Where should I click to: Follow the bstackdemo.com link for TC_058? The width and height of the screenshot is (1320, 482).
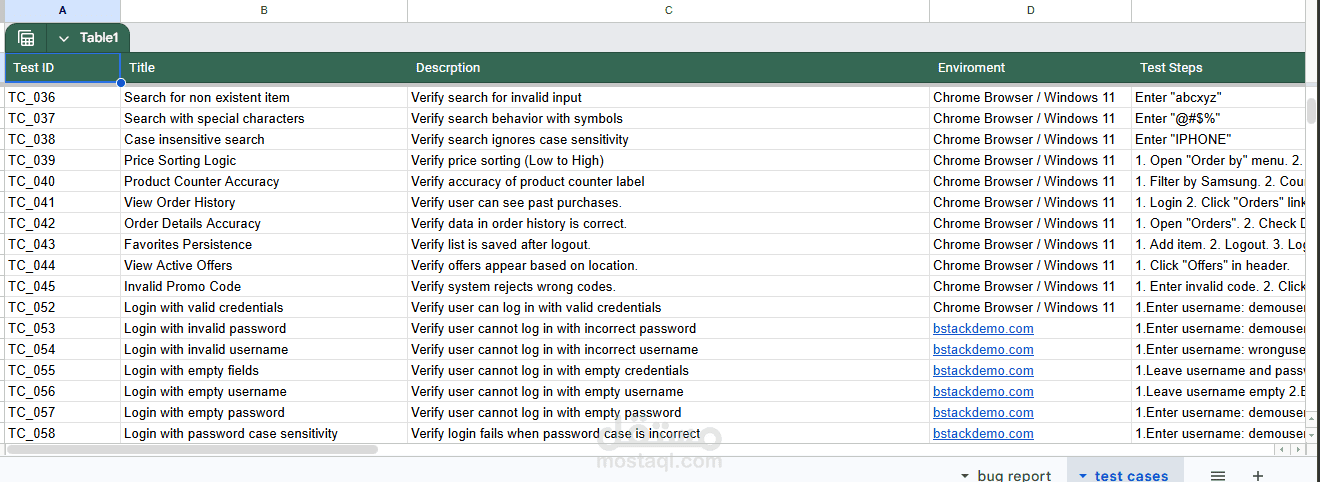983,434
